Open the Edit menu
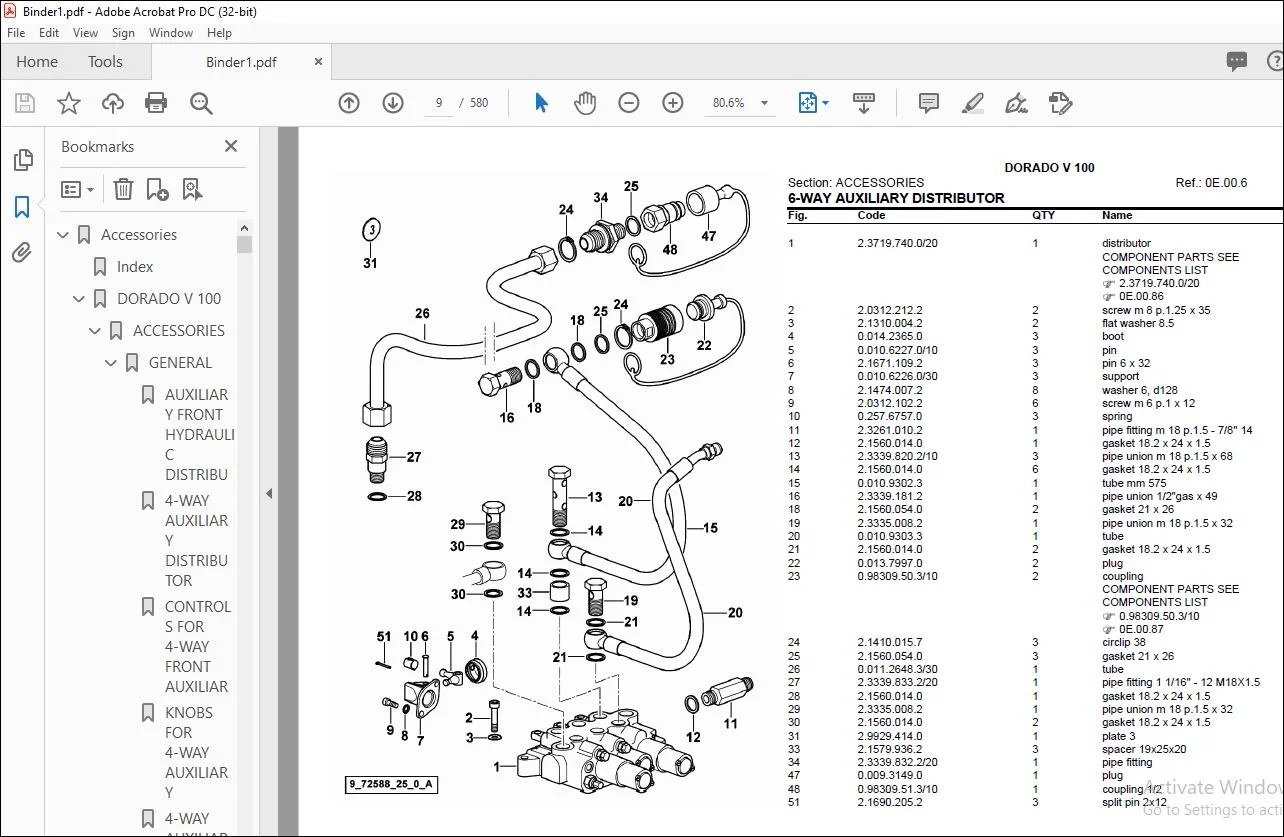Image resolution: width=1284 pixels, height=837 pixels. (x=49, y=33)
